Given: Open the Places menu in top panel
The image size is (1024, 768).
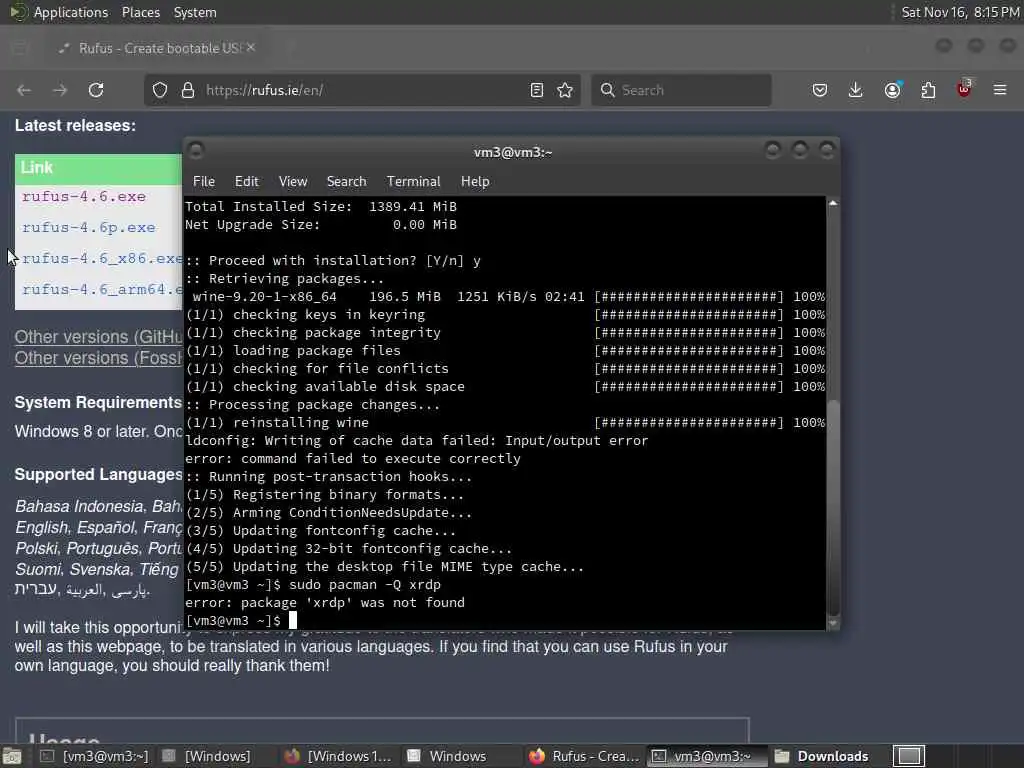Looking at the screenshot, I should coord(140,12).
